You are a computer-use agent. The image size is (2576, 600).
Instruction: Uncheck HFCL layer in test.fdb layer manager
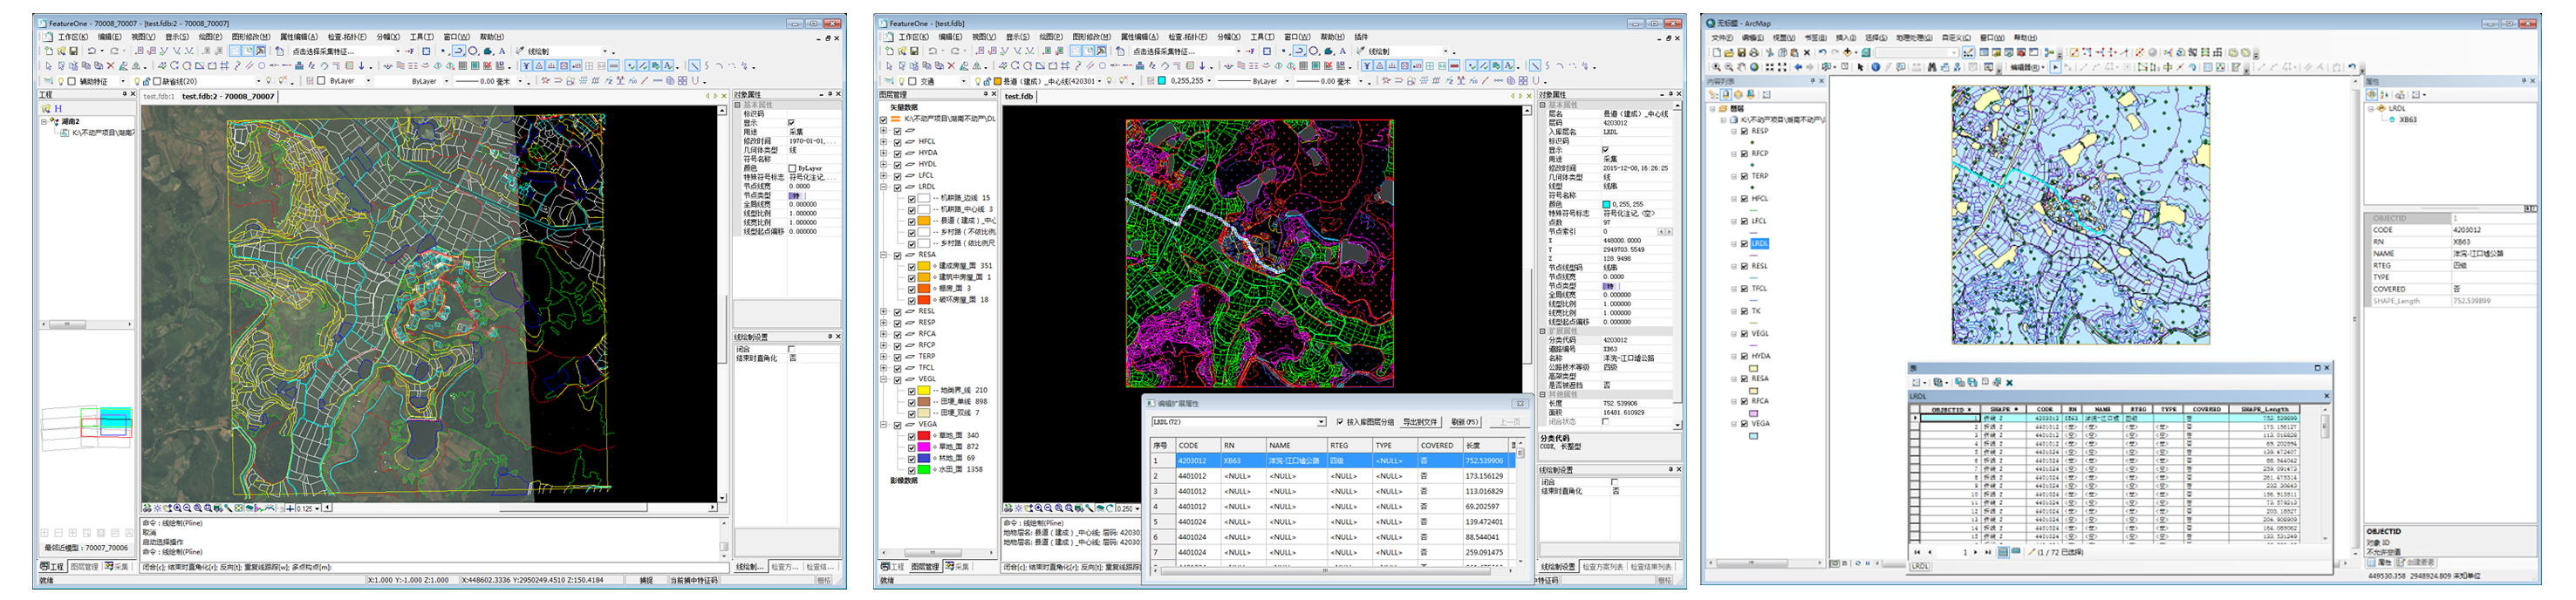tap(898, 143)
